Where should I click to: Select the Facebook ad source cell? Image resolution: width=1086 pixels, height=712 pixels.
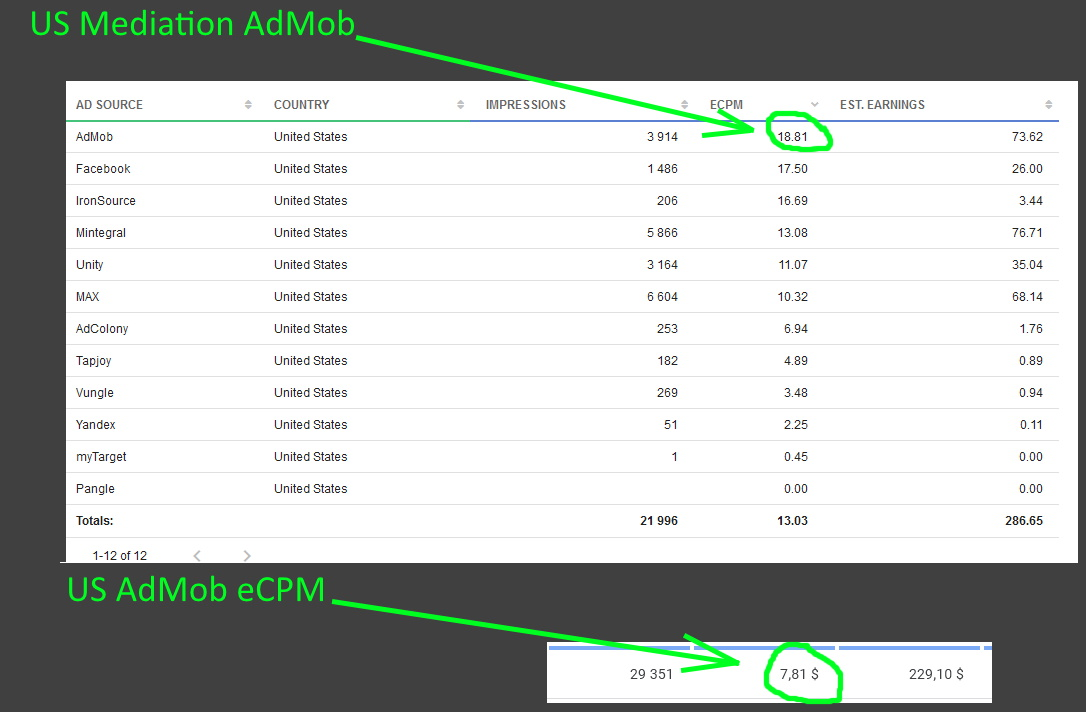click(x=103, y=168)
